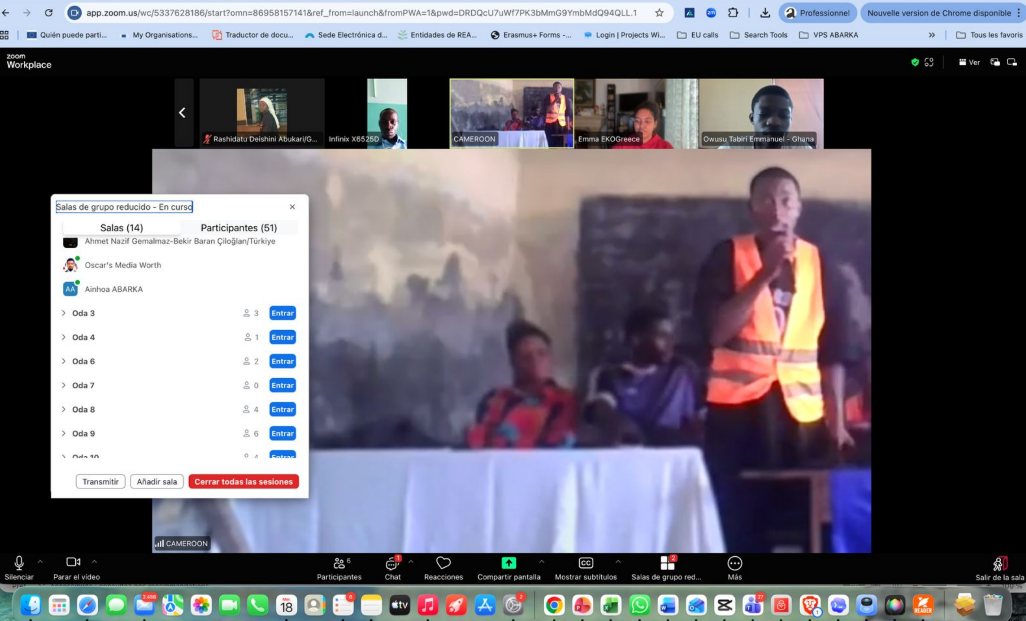The image size is (1026, 621).
Task: Open the Más three-dots menu
Action: click(x=735, y=564)
